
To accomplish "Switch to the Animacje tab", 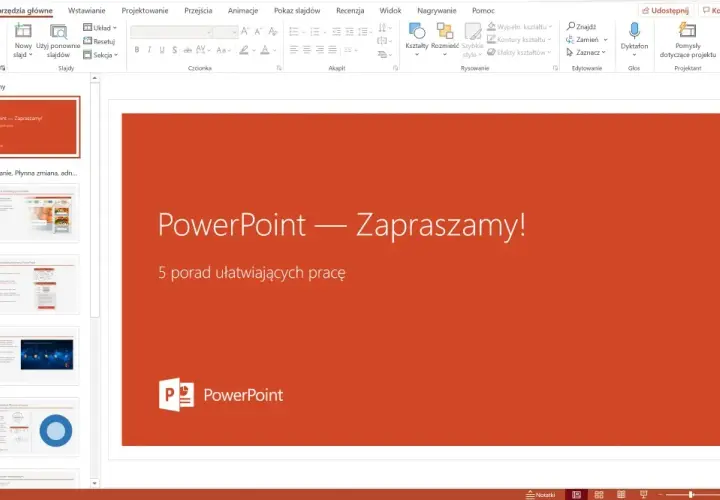I will click(243, 10).
